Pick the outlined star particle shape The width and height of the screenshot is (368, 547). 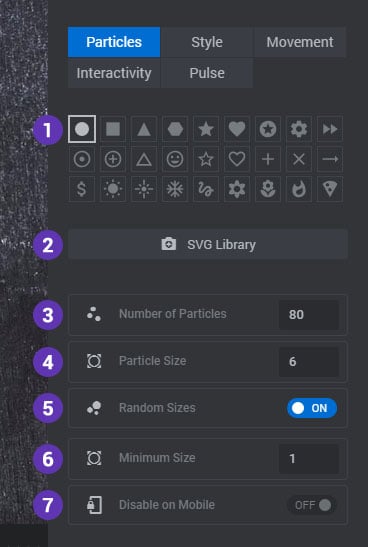click(x=206, y=159)
